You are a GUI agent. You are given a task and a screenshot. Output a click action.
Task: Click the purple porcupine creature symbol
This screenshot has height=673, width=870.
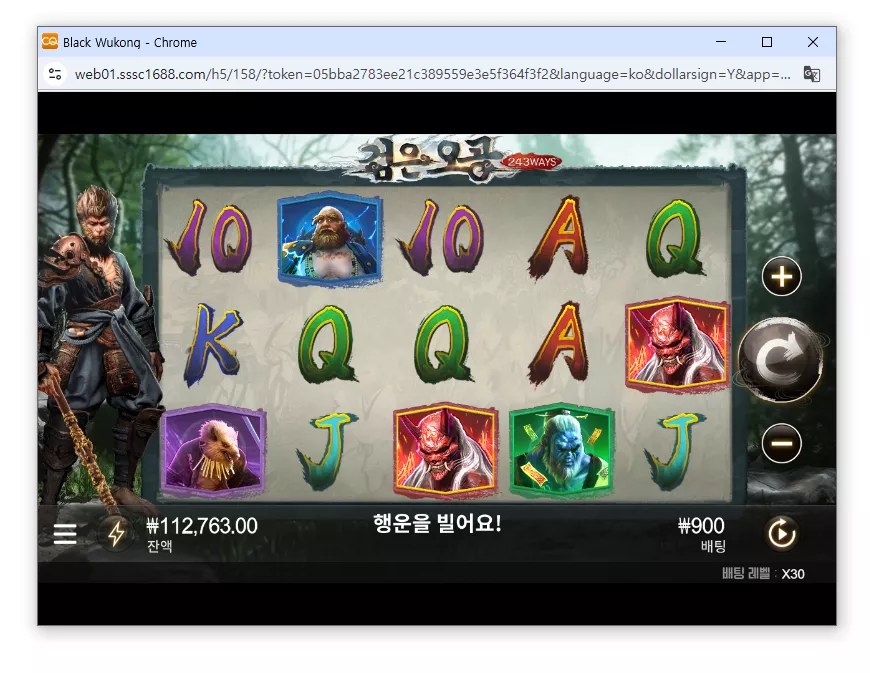(213, 449)
